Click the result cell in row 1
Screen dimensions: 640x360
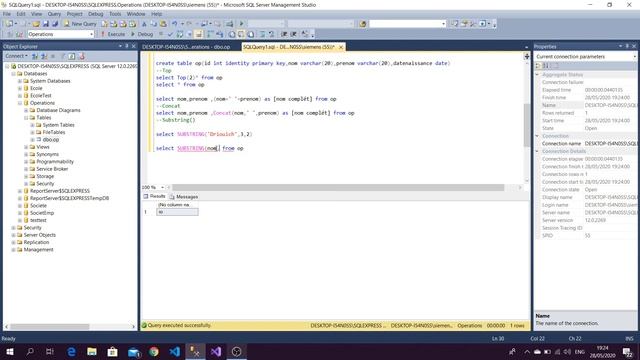click(177, 212)
